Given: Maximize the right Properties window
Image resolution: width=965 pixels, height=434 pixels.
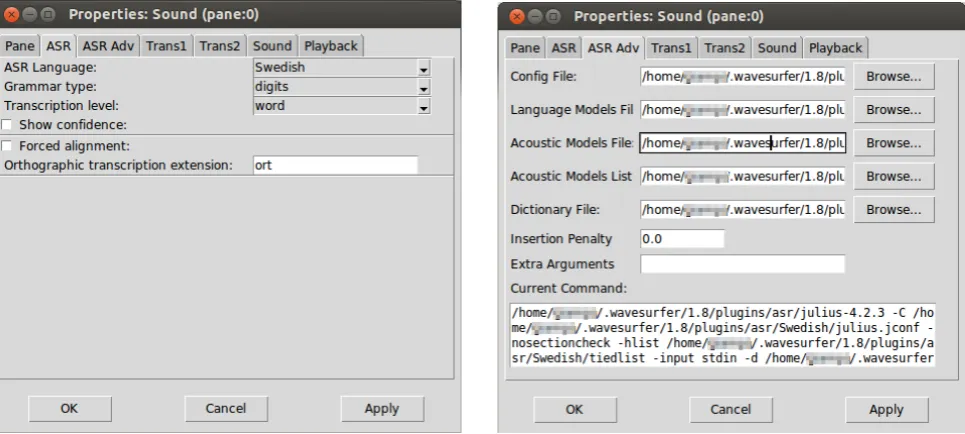Looking at the screenshot, I should coord(553,16).
